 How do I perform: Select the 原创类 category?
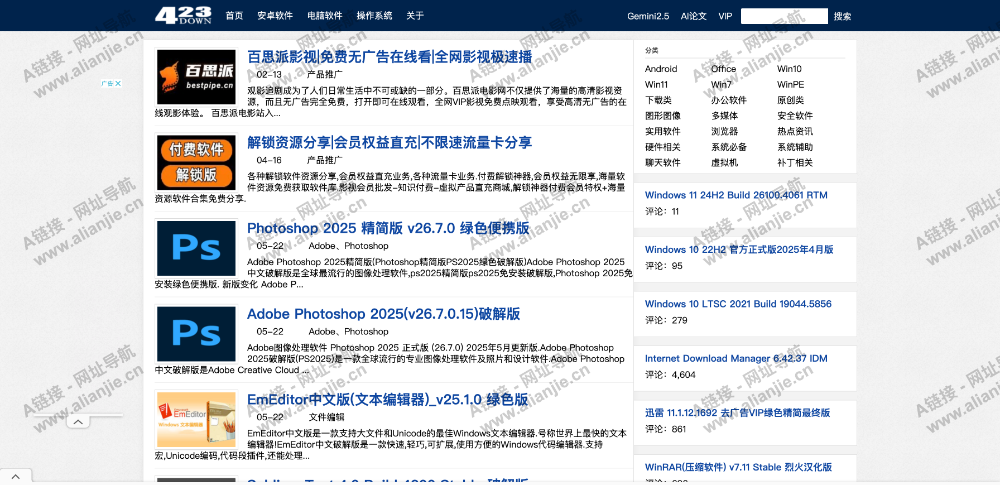click(x=790, y=100)
